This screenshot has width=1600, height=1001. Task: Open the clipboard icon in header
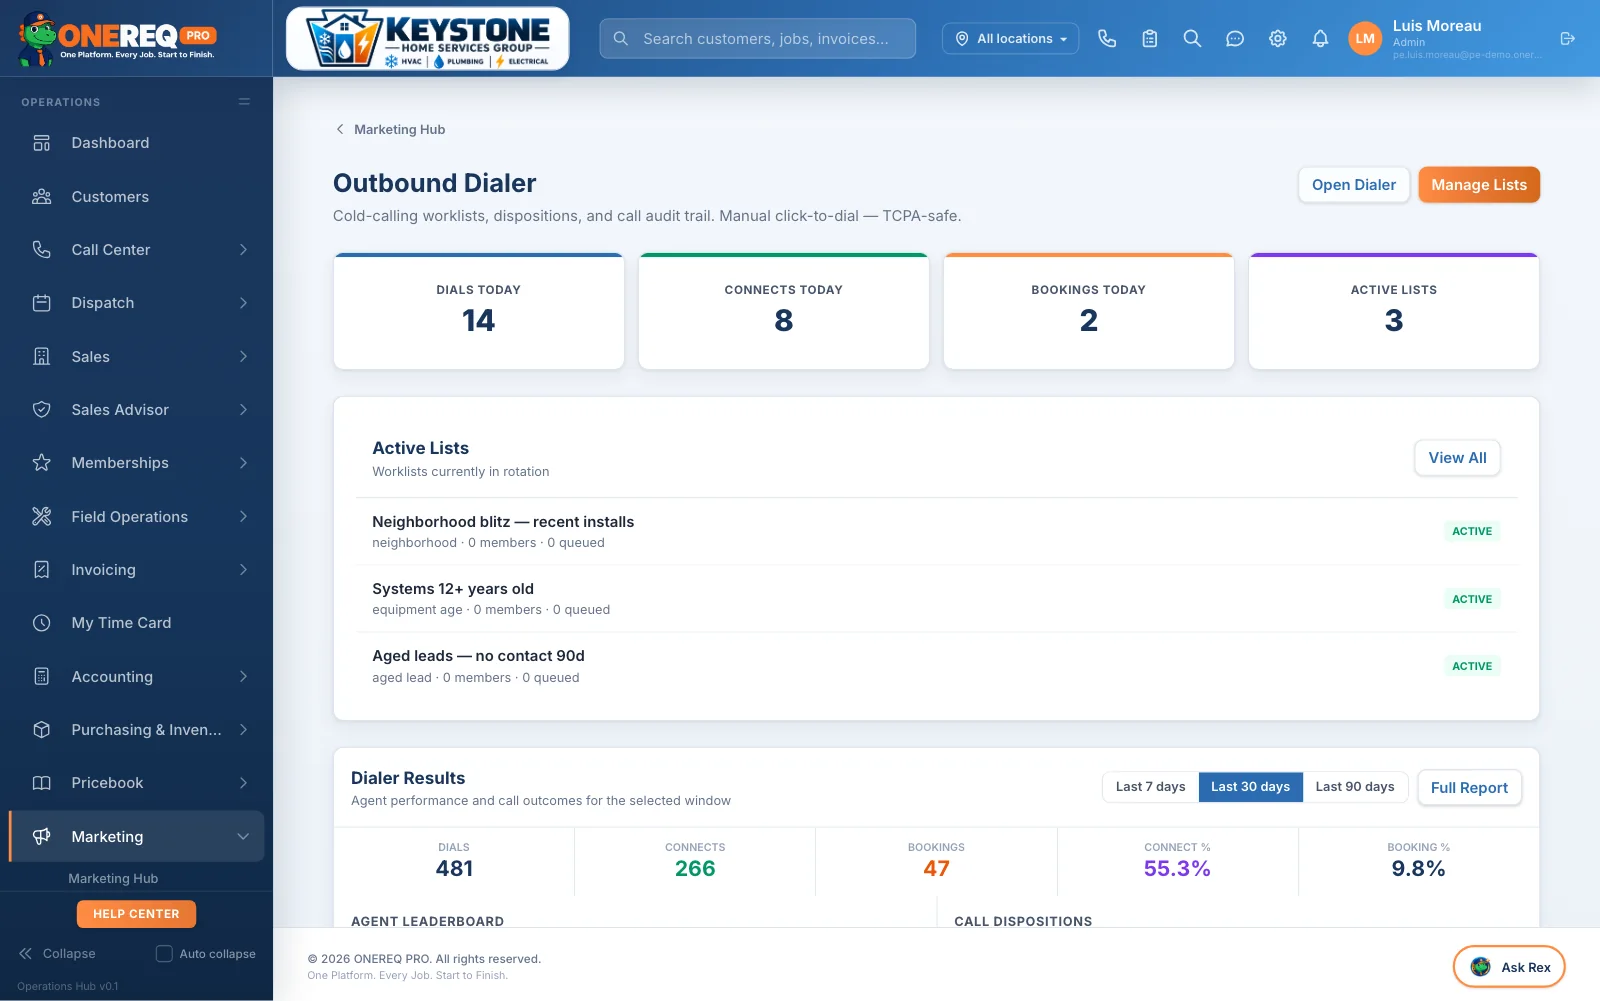click(x=1150, y=38)
